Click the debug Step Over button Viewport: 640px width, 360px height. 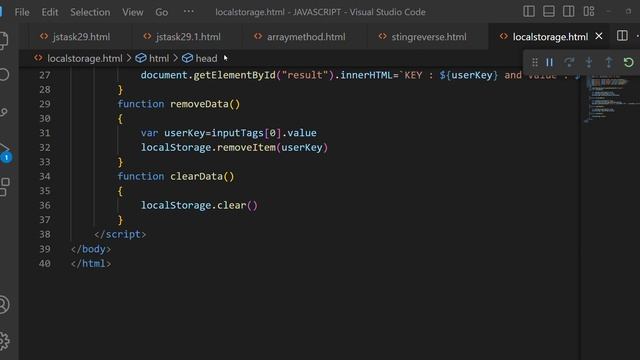pyautogui.click(x=569, y=62)
